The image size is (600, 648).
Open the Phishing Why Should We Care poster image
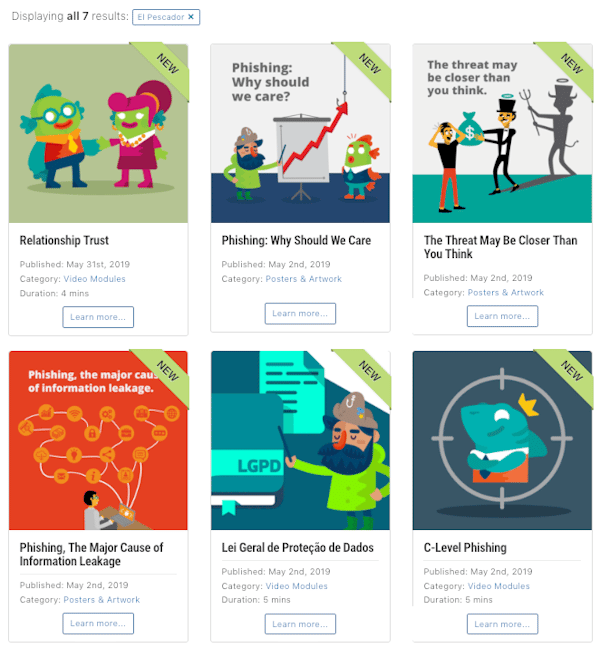(300, 133)
